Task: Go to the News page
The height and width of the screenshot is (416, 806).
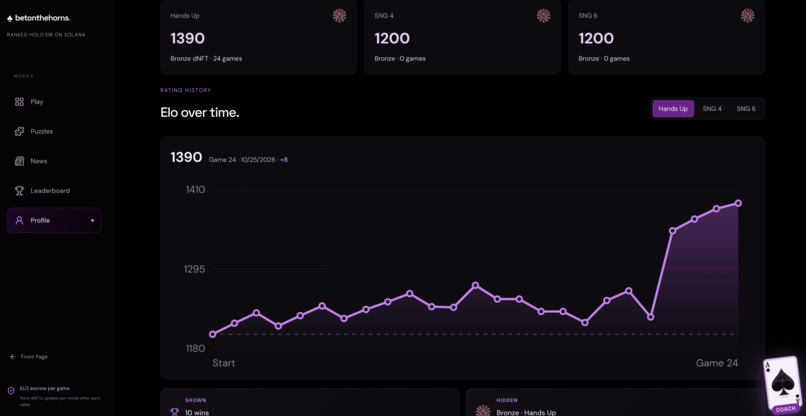Action: point(54,161)
